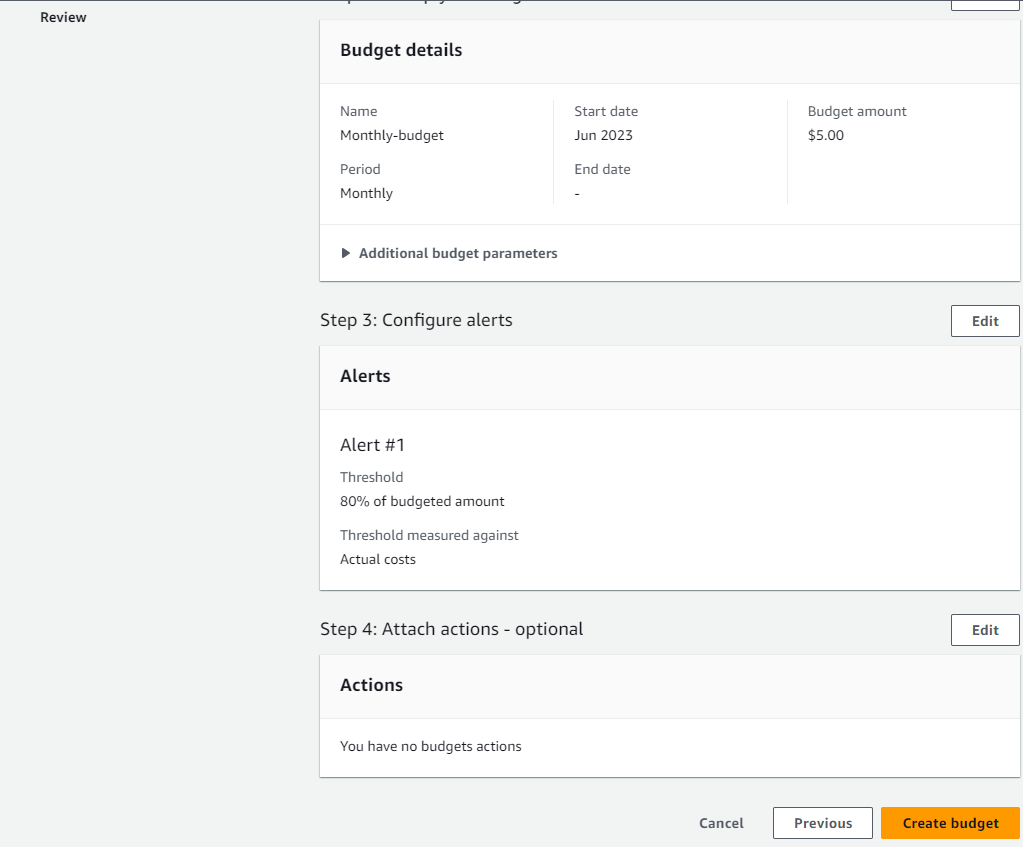Click the Alert #1 title
Image resolution: width=1023 pixels, height=847 pixels.
[x=372, y=445]
